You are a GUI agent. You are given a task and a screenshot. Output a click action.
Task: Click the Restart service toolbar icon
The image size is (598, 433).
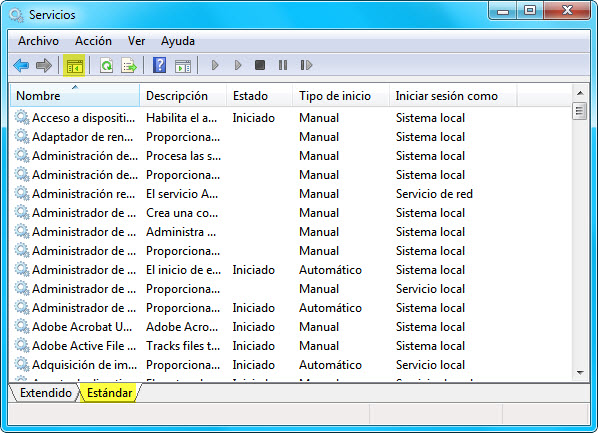click(x=306, y=65)
